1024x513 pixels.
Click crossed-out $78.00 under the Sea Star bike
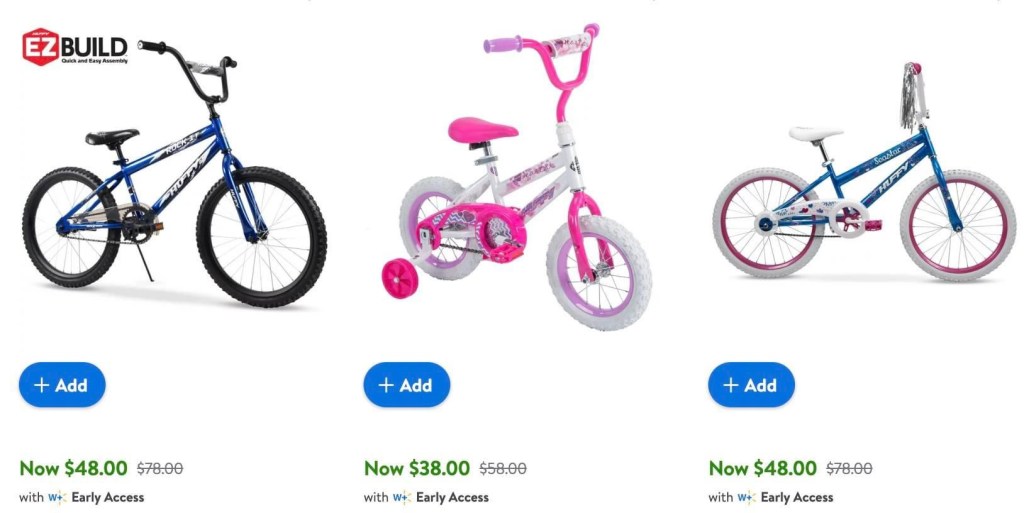pyautogui.click(x=848, y=468)
